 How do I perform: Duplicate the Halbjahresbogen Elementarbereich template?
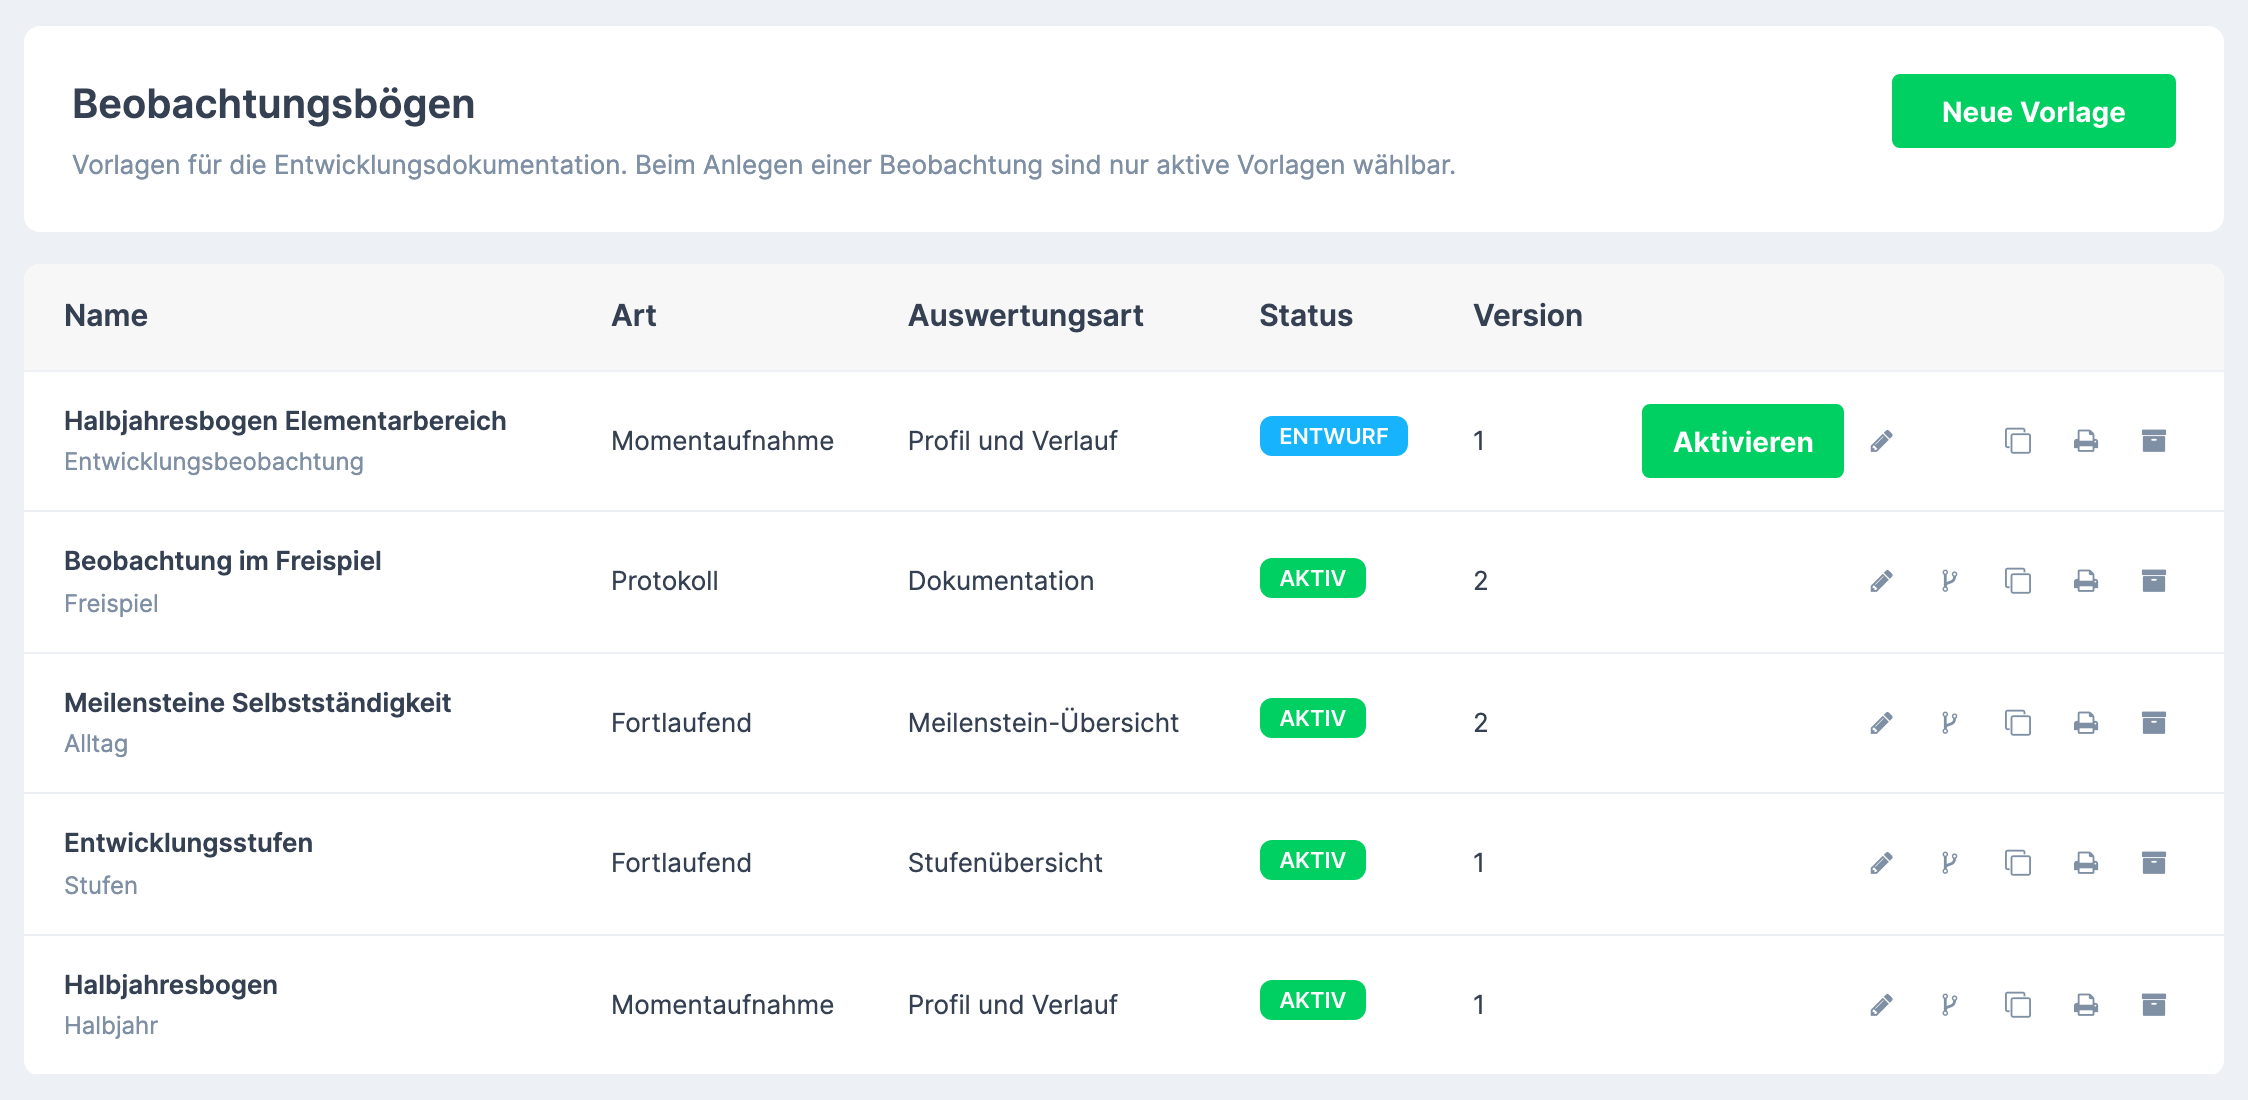[2018, 441]
